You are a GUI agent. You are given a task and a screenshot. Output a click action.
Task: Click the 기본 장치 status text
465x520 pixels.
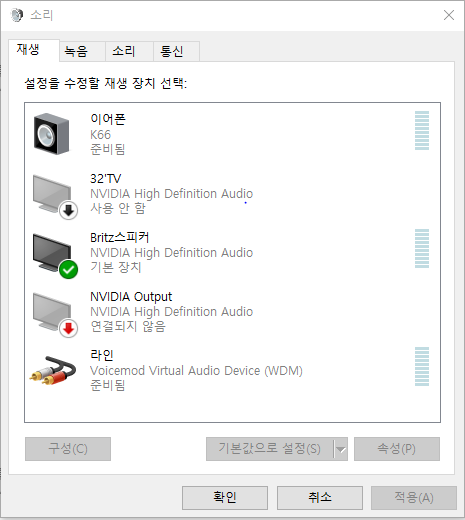[116, 267]
